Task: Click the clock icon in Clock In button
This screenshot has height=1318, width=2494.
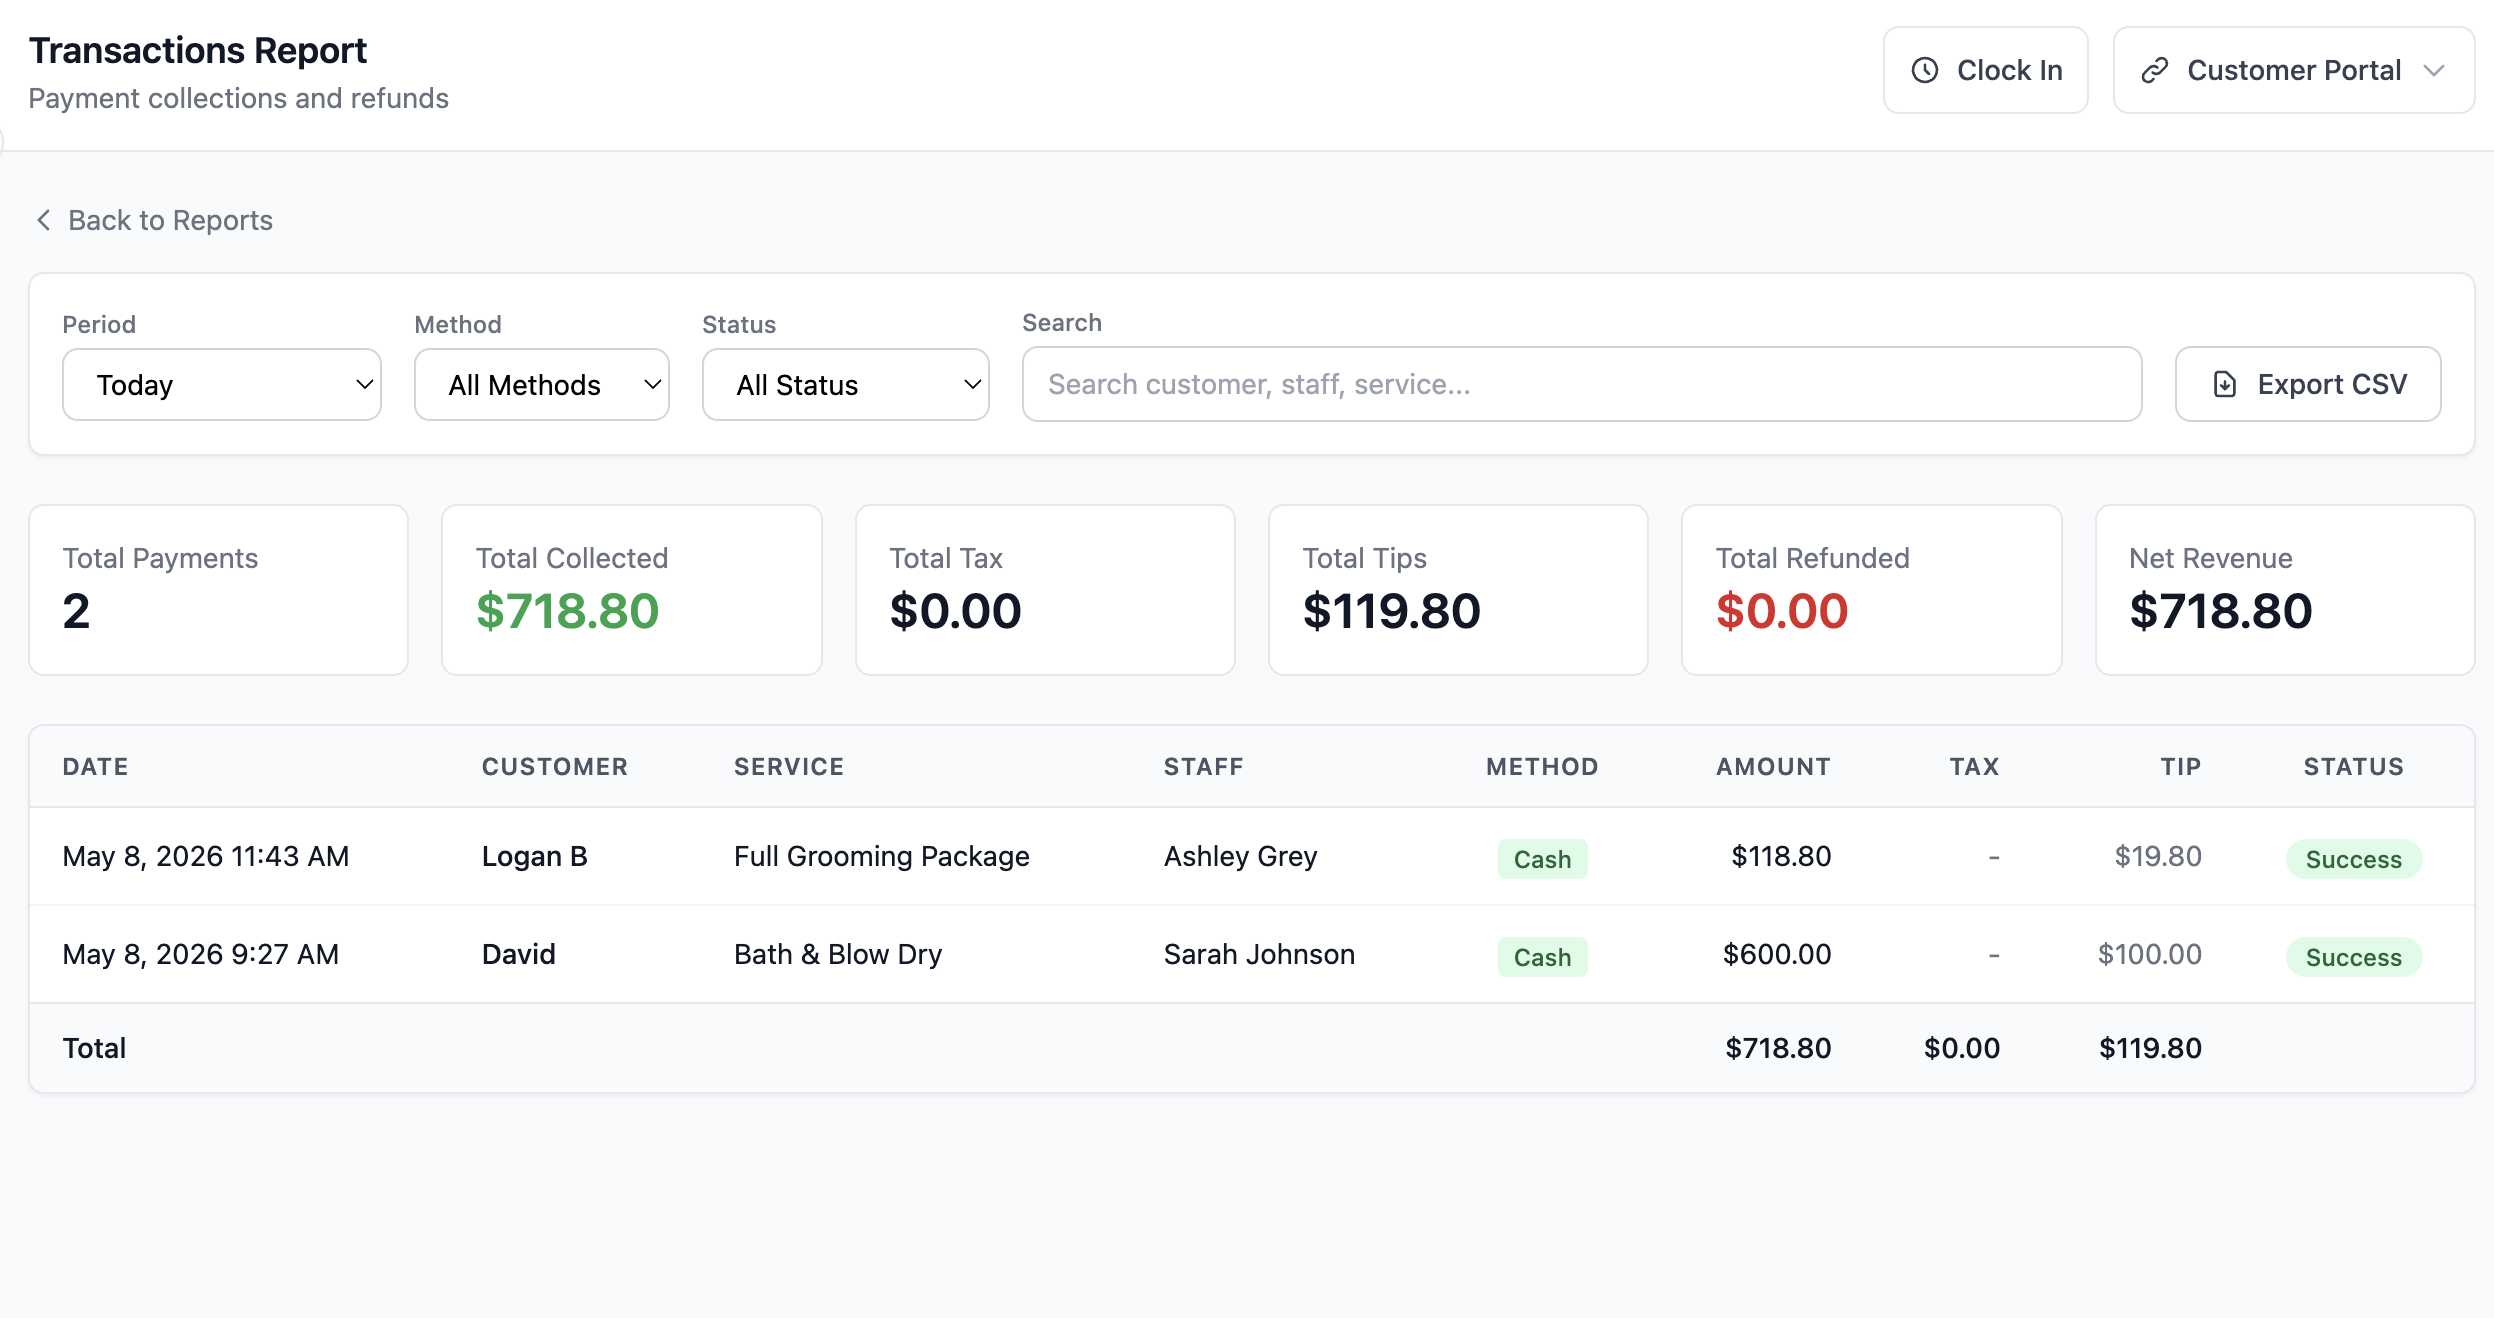Action: pyautogui.click(x=1925, y=70)
